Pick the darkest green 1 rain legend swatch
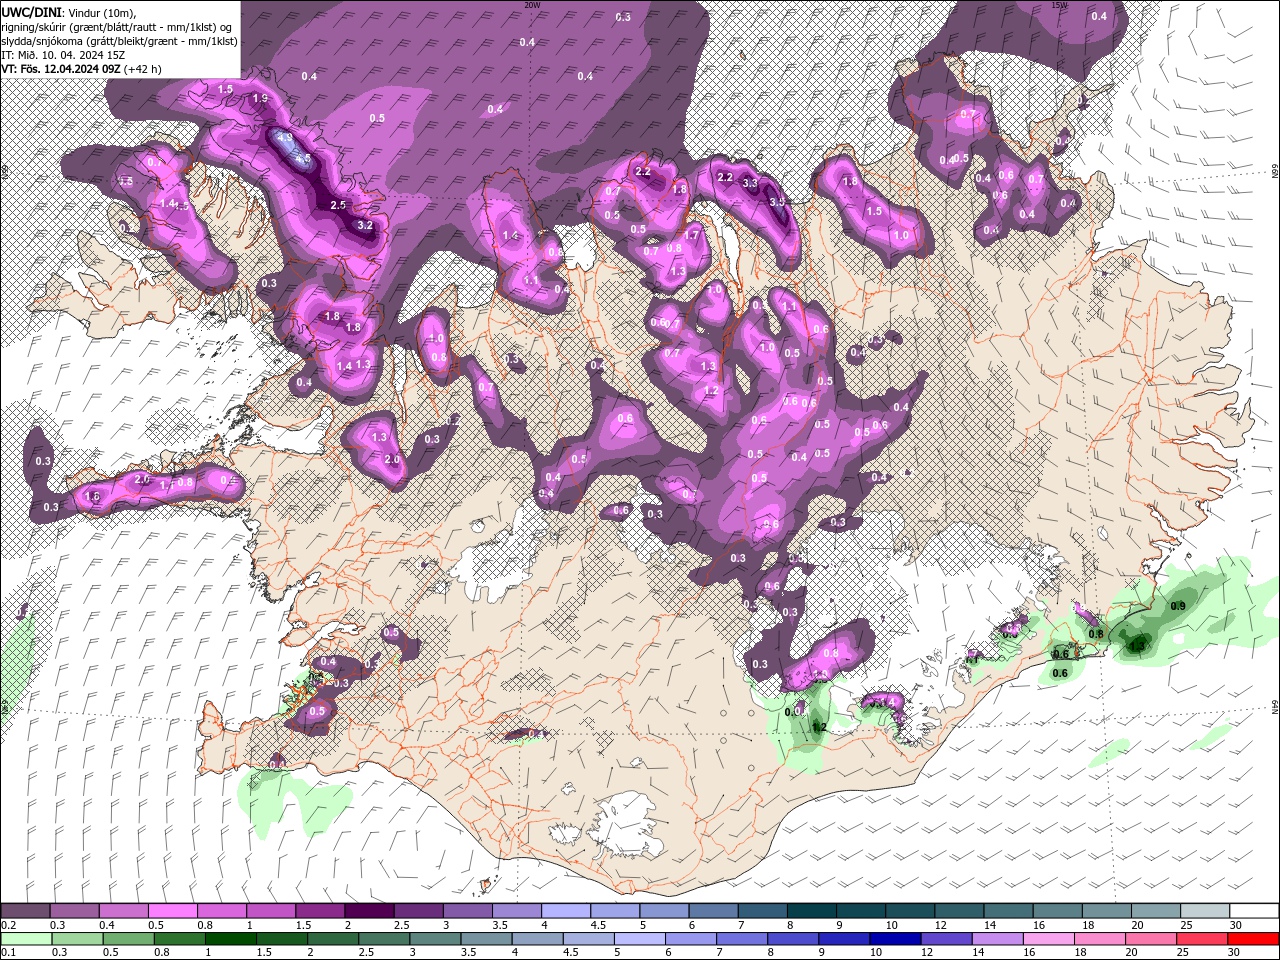Screen dimensions: 1280x960 230,938
